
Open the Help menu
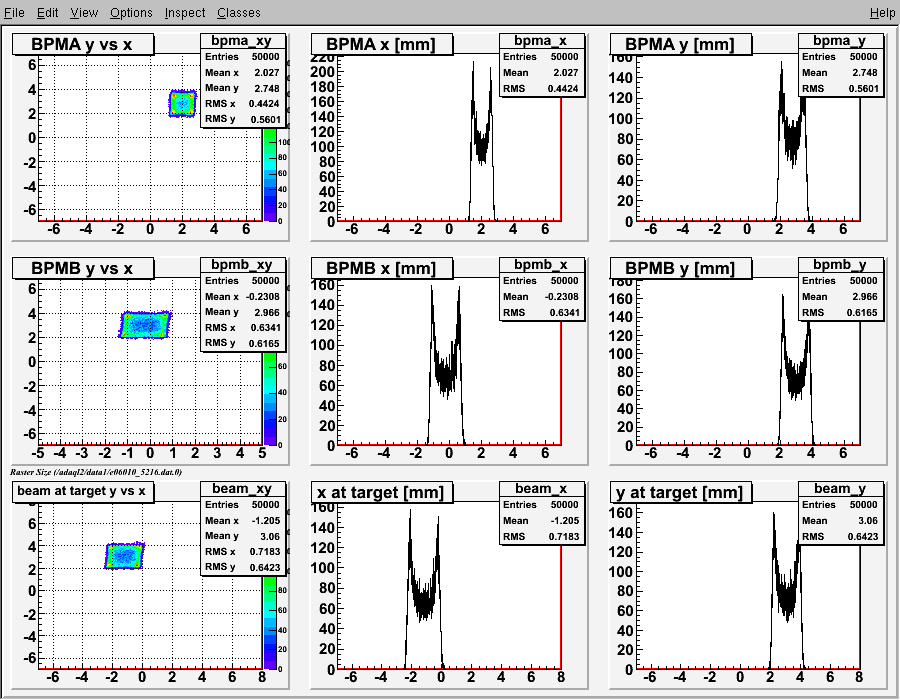882,13
